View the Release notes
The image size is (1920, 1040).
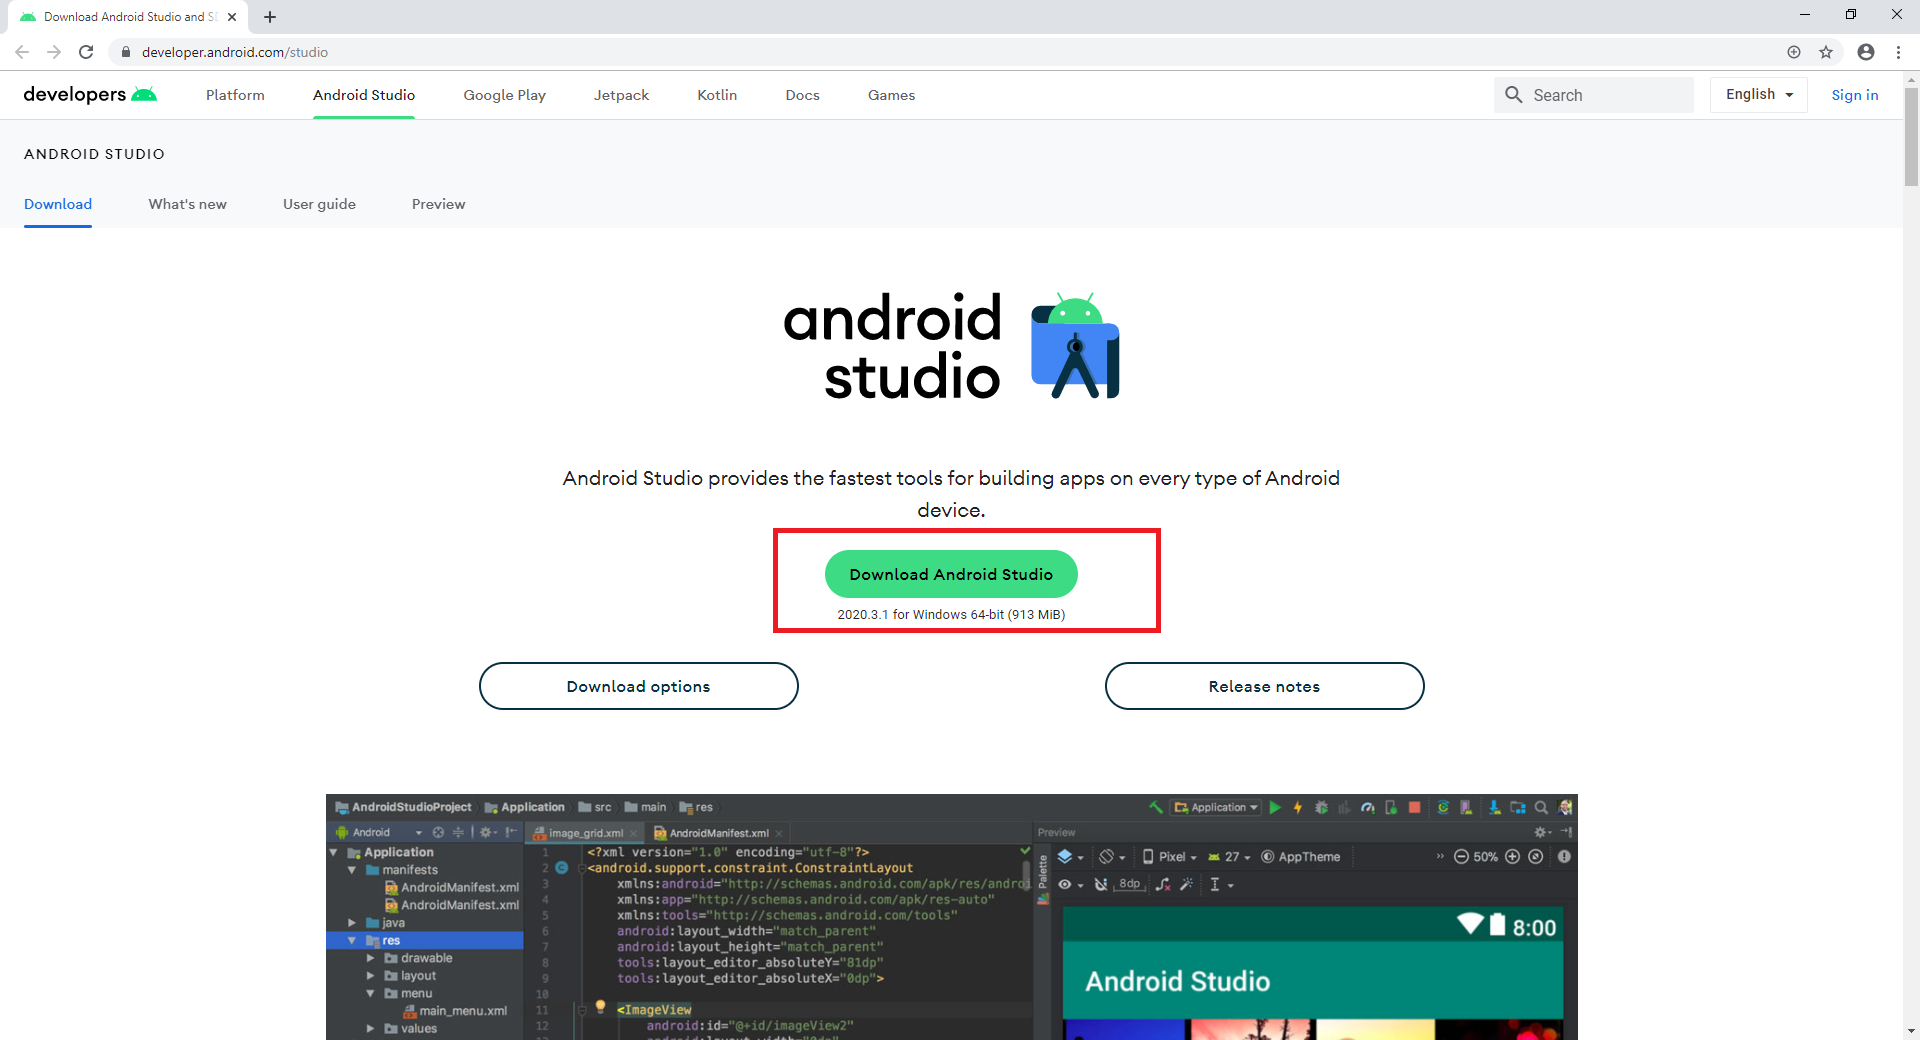1265,686
